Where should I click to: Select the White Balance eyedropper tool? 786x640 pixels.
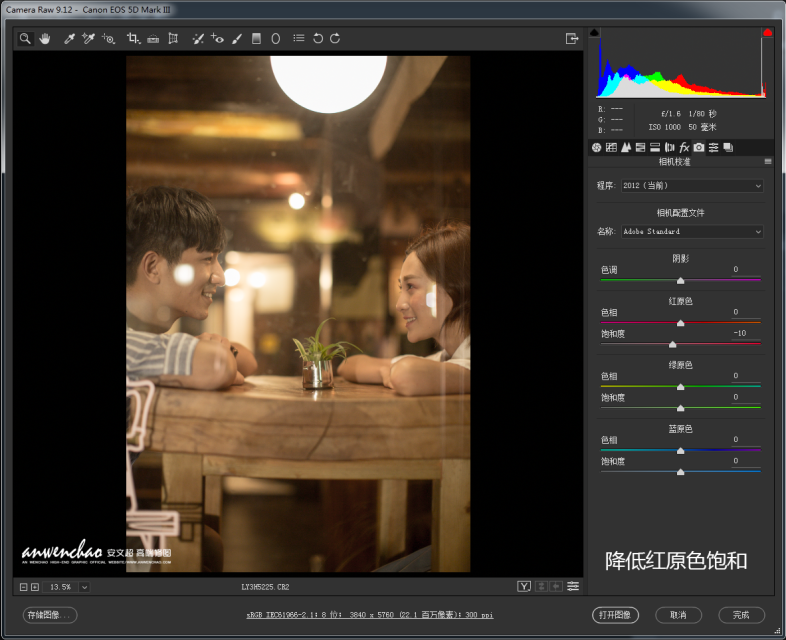69,39
